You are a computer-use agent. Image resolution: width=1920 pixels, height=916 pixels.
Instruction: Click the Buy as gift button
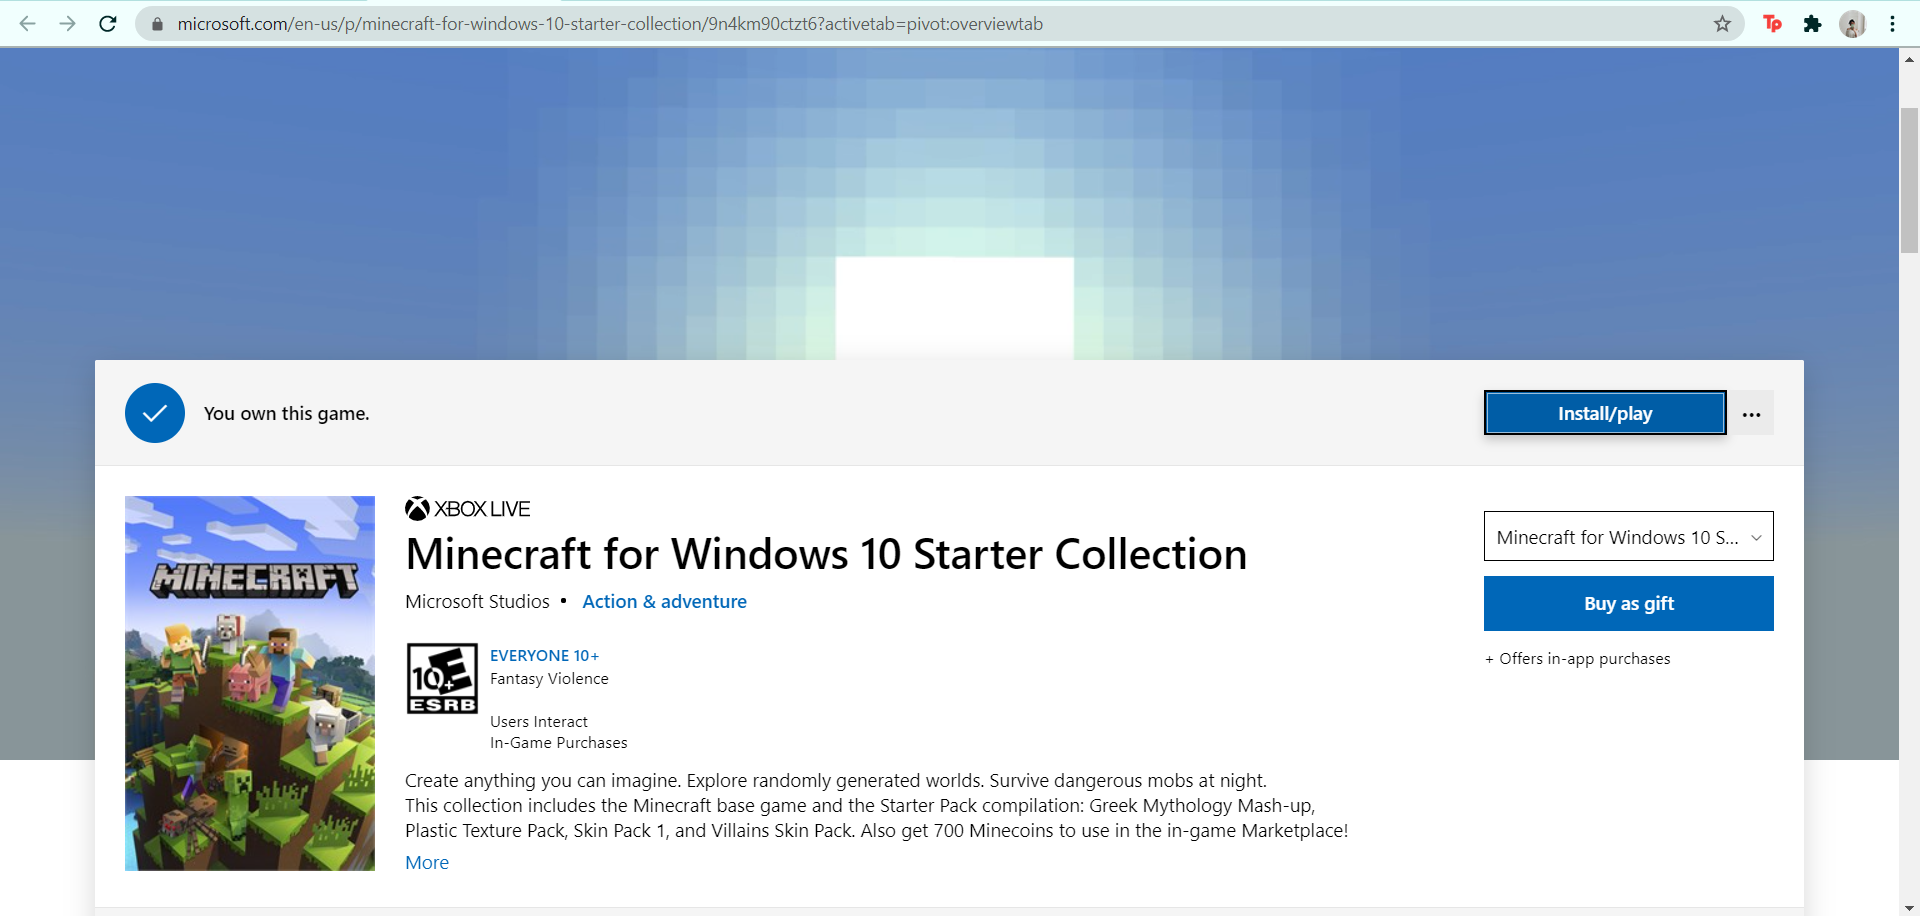(x=1628, y=603)
